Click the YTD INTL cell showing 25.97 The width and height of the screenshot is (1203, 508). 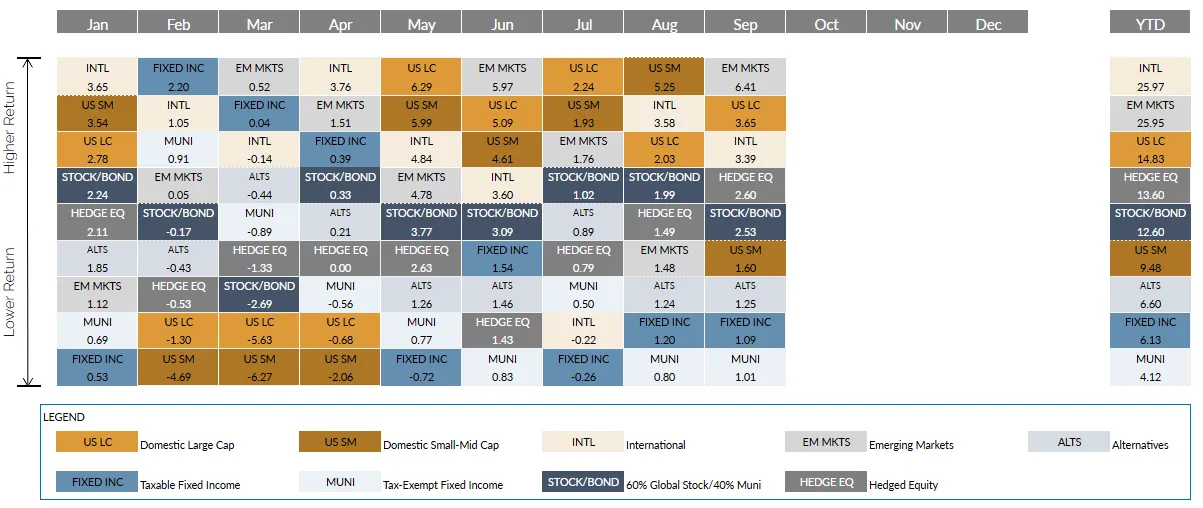(x=1150, y=76)
